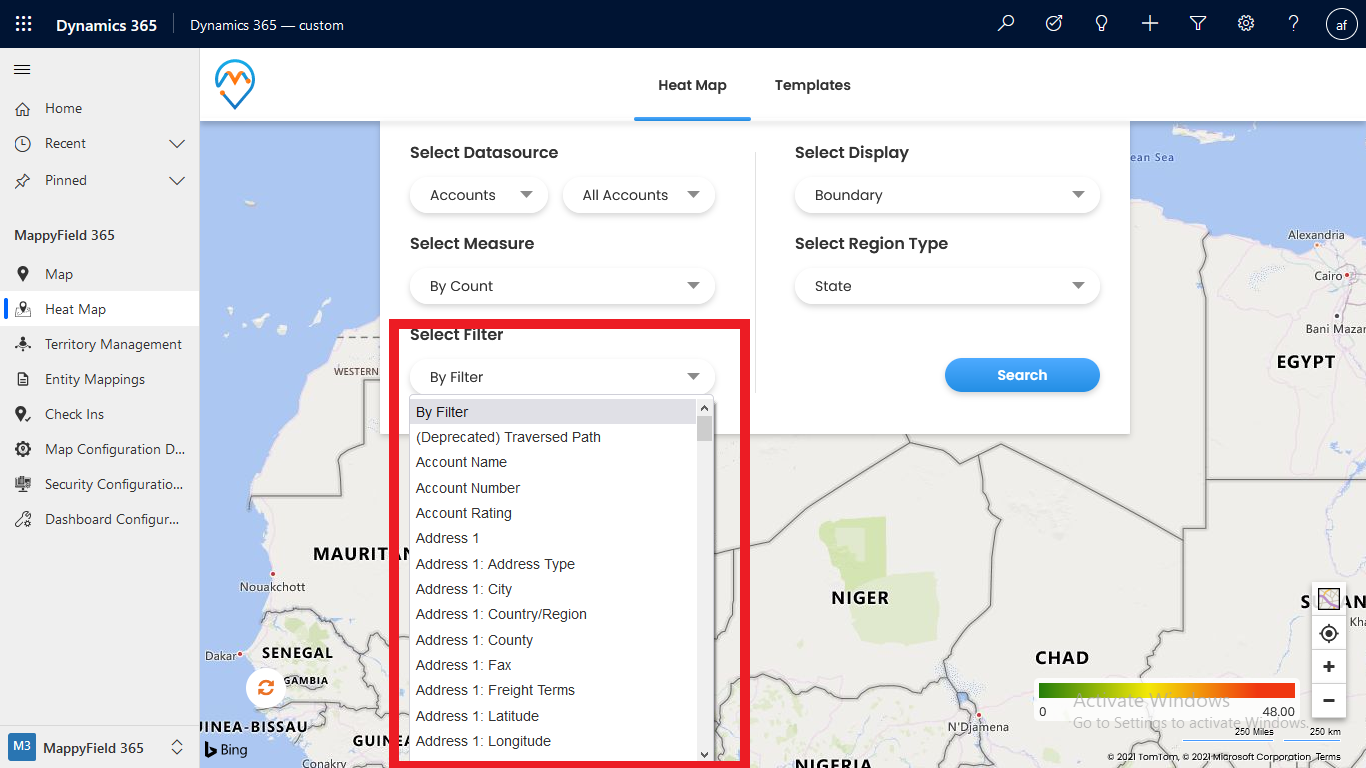
Task: Select 'Account Name' filter option
Action: pos(553,462)
